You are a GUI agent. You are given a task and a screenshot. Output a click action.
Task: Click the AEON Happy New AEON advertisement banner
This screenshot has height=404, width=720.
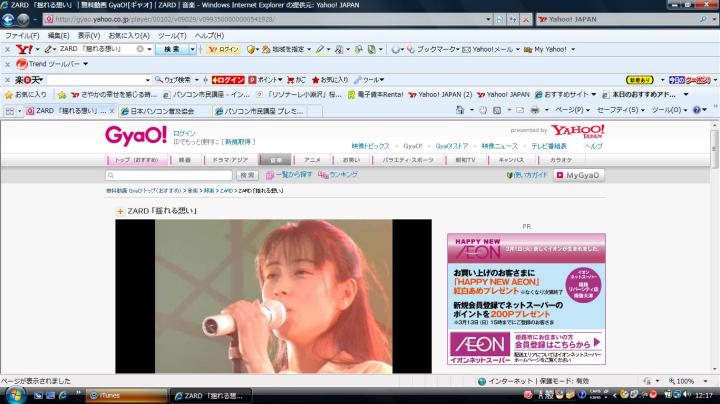point(526,298)
